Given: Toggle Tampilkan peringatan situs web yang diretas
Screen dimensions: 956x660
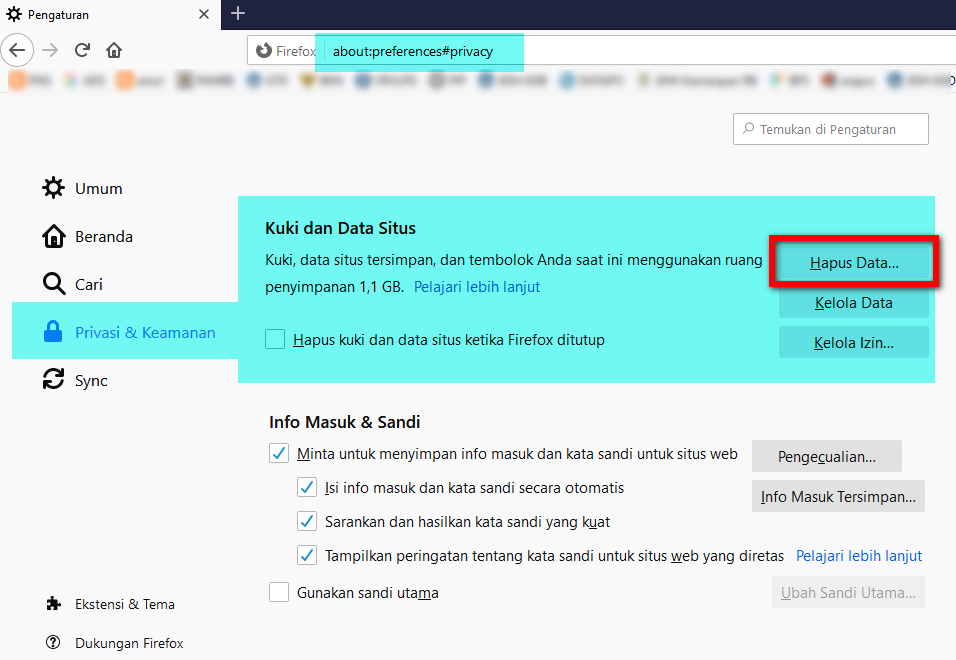Looking at the screenshot, I should click(x=307, y=556).
